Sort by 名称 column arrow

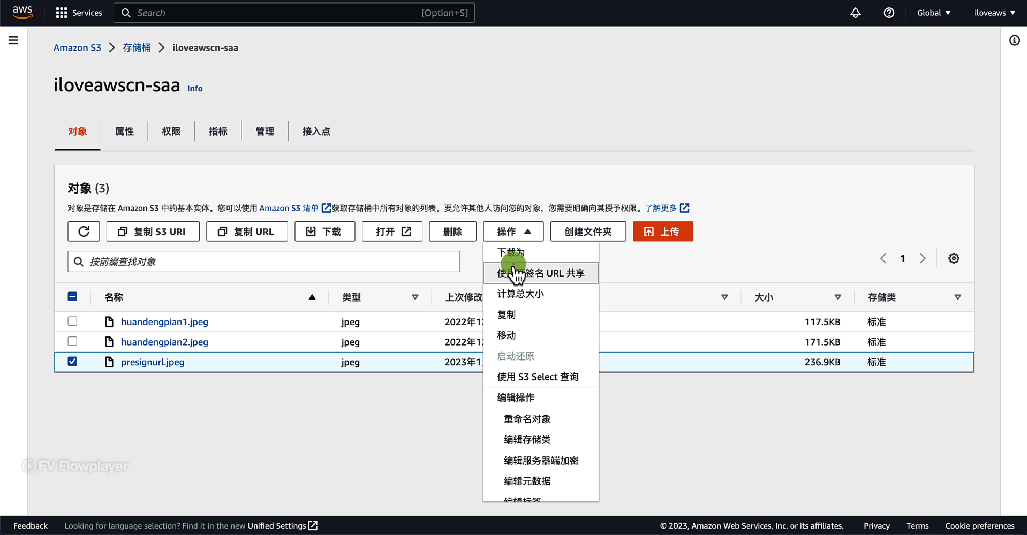[x=312, y=297]
